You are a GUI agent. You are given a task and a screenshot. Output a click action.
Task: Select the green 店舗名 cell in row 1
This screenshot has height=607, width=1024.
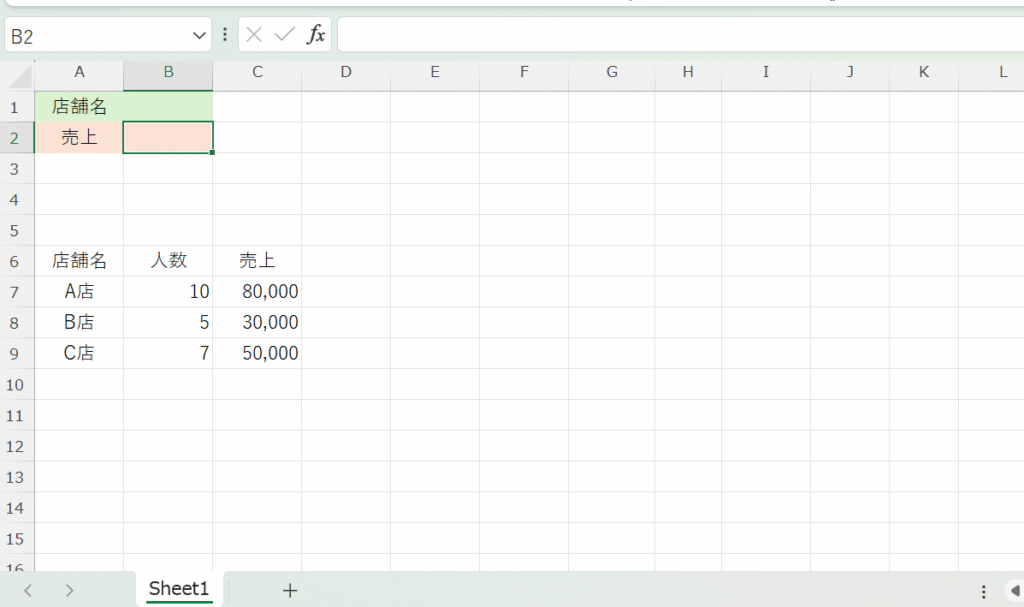tap(79, 107)
